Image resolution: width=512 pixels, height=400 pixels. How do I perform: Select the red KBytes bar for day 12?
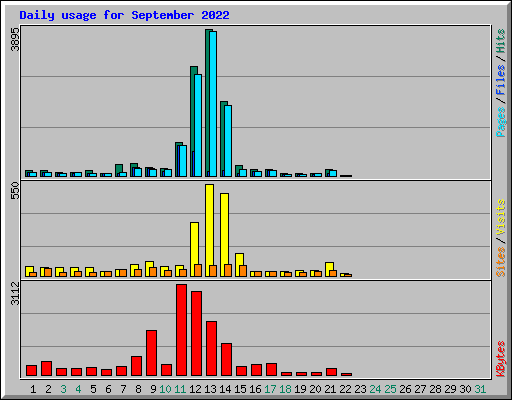tap(196, 334)
